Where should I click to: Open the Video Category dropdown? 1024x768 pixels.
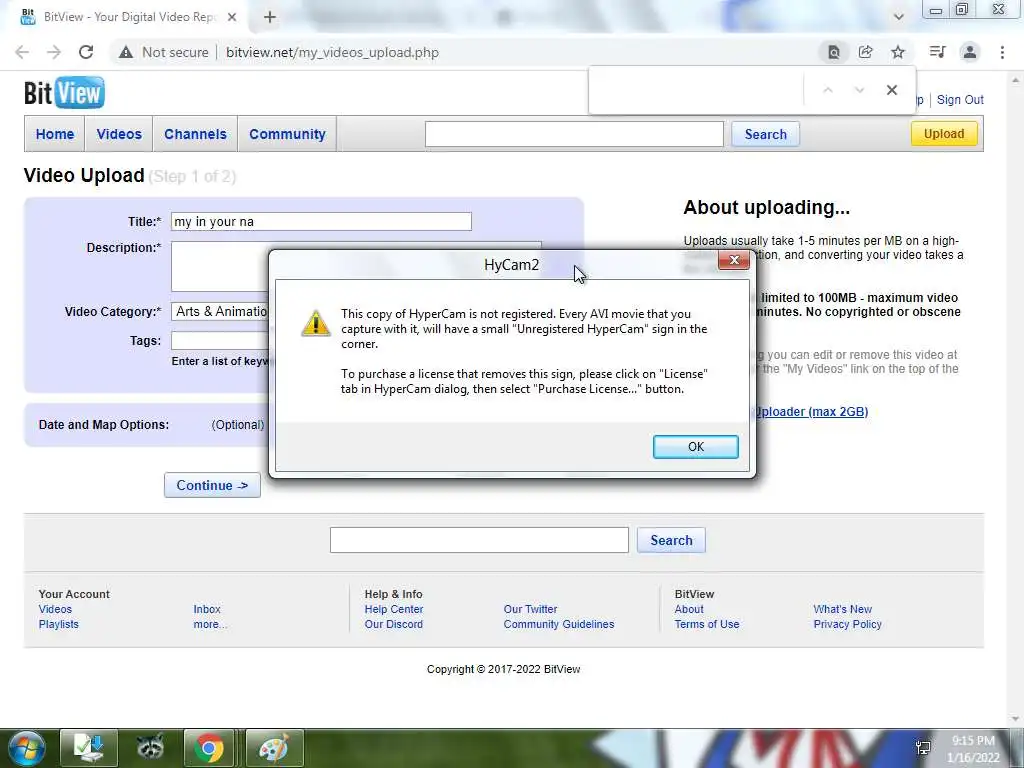[219, 312]
